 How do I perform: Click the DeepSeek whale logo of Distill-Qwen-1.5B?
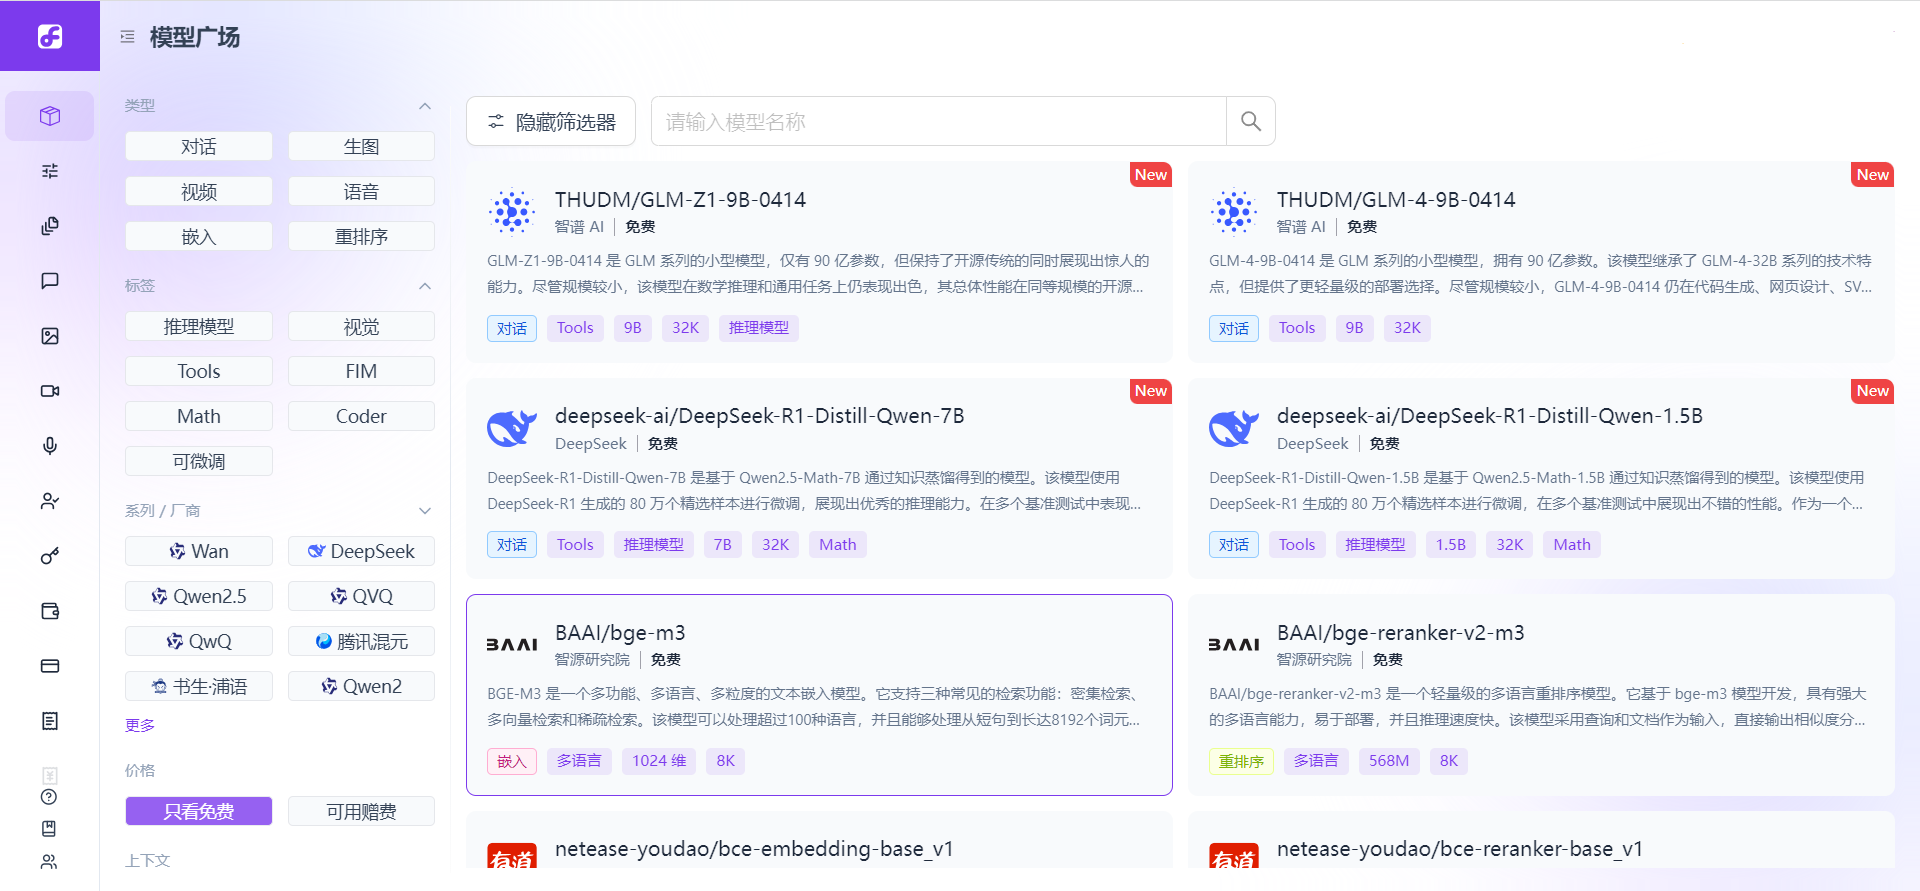coord(1234,428)
